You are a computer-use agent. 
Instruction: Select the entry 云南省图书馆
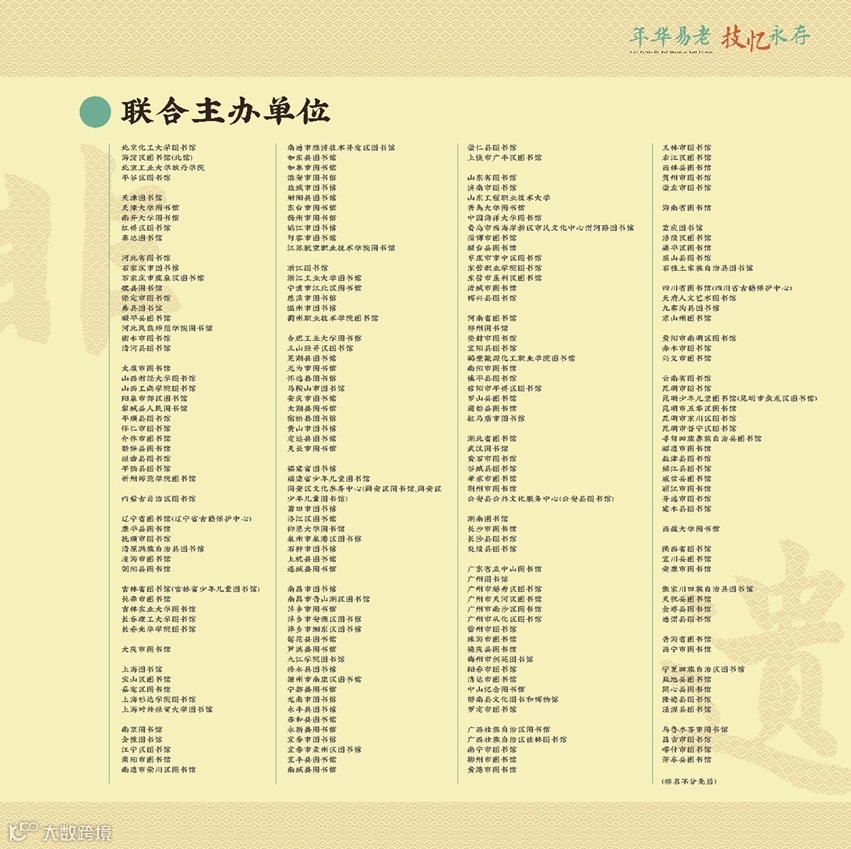[x=687, y=378]
